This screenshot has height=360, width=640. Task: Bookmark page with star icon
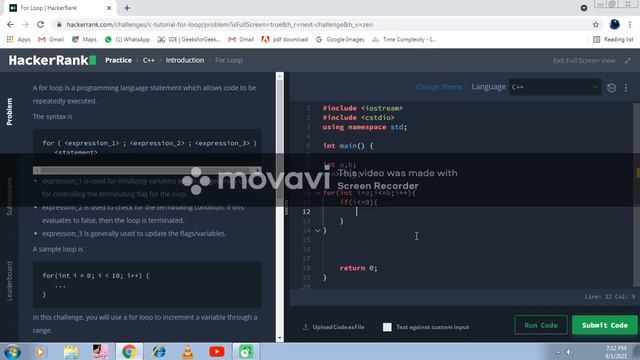pyautogui.click(x=596, y=24)
